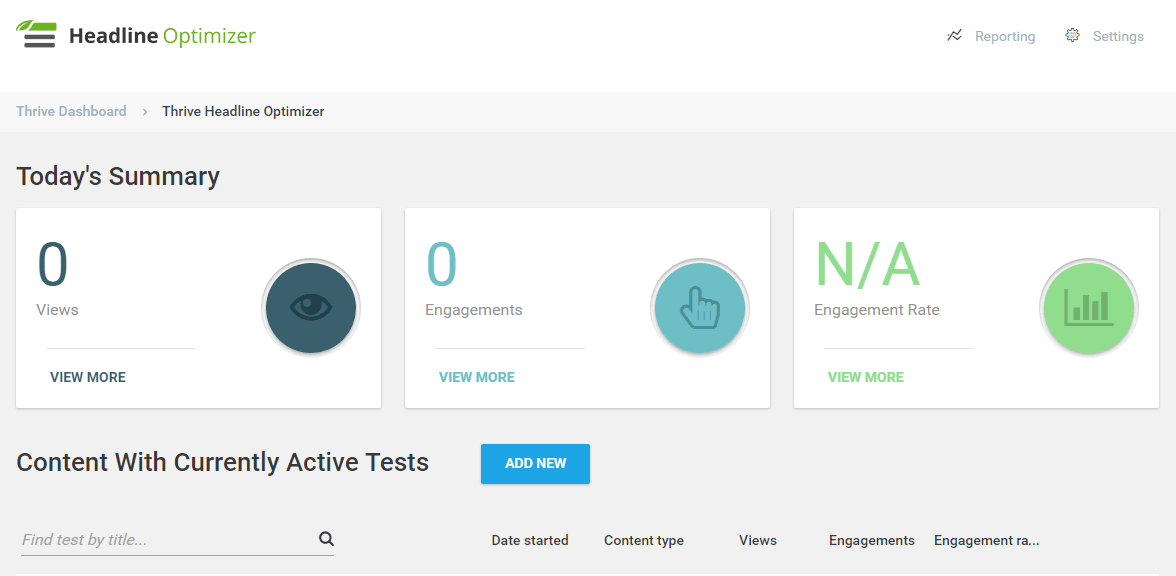Click the bar chart Engagement Rate icon
Viewport: 1176px width, 576px height.
pos(1088,307)
